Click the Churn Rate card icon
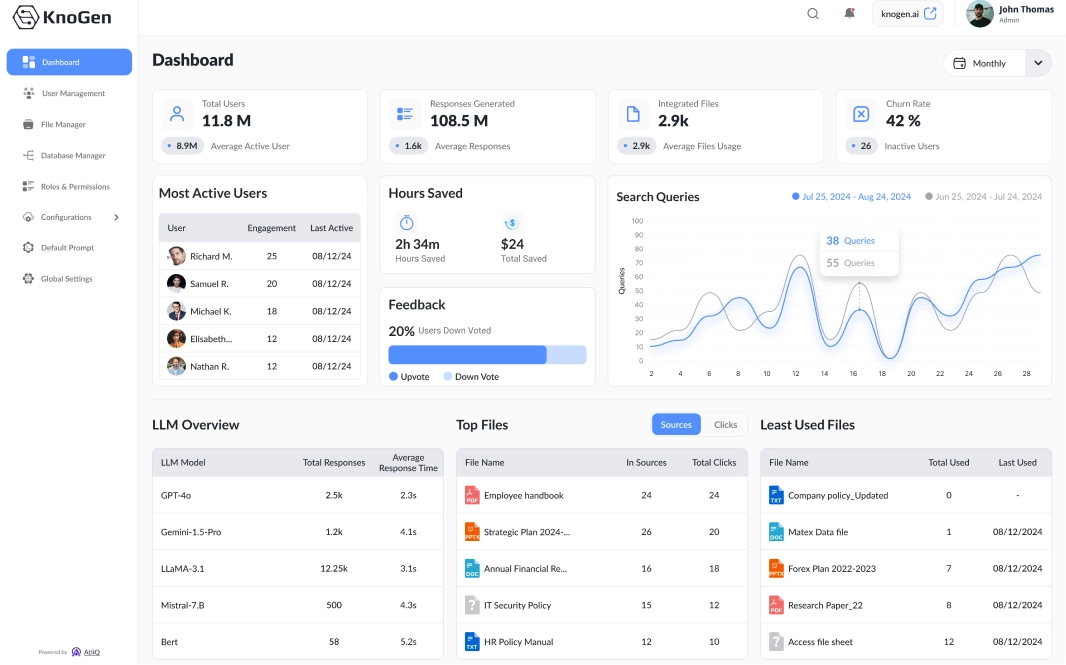Viewport: 1066px width, 665px height. [x=861, y=114]
